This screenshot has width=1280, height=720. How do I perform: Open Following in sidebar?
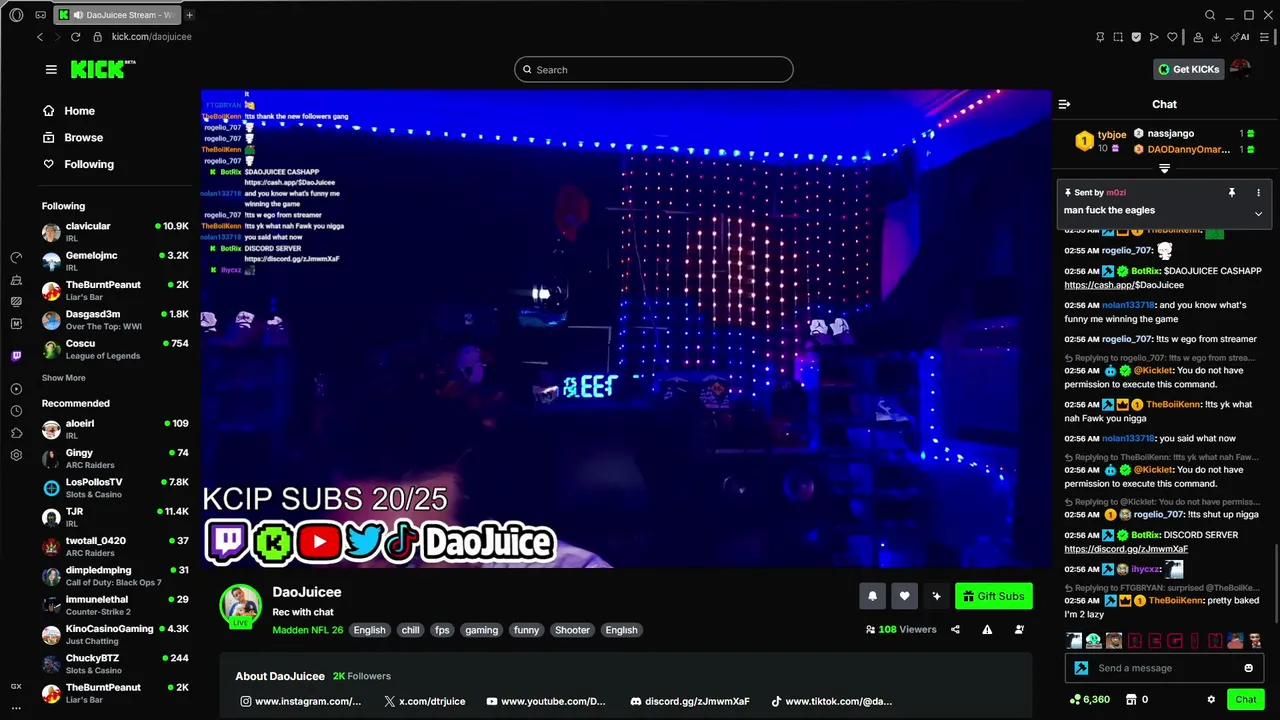point(88,164)
